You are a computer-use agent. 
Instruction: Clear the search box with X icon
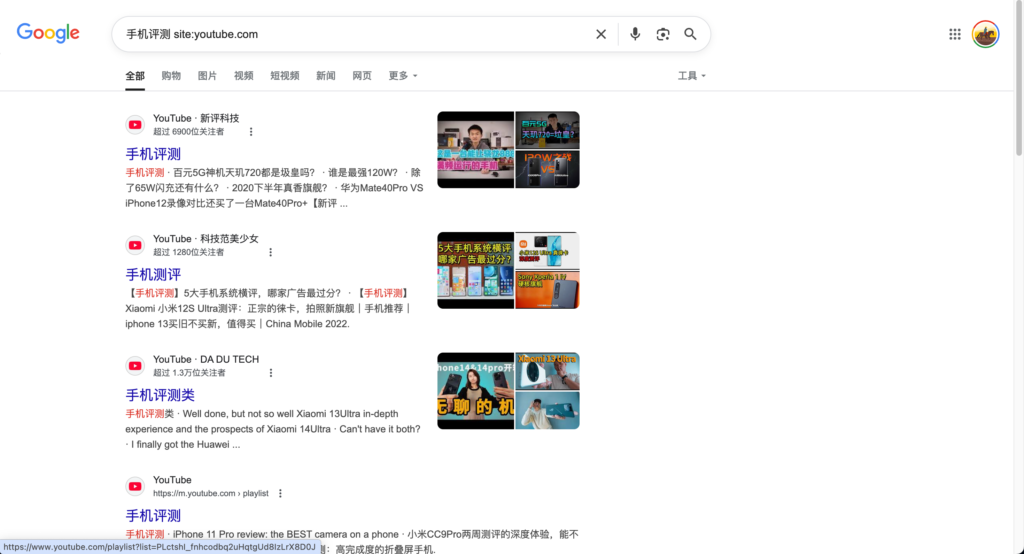[x=601, y=34]
